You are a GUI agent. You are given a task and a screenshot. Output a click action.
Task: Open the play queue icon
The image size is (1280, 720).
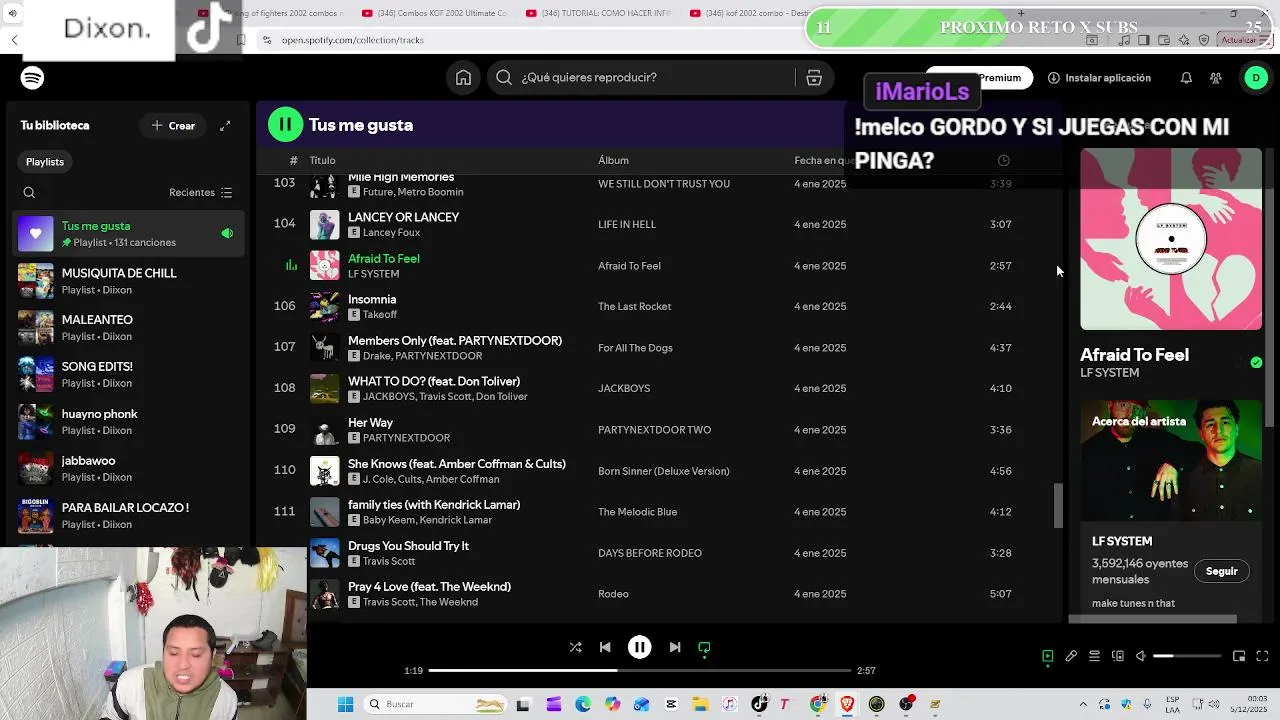pos(1094,656)
